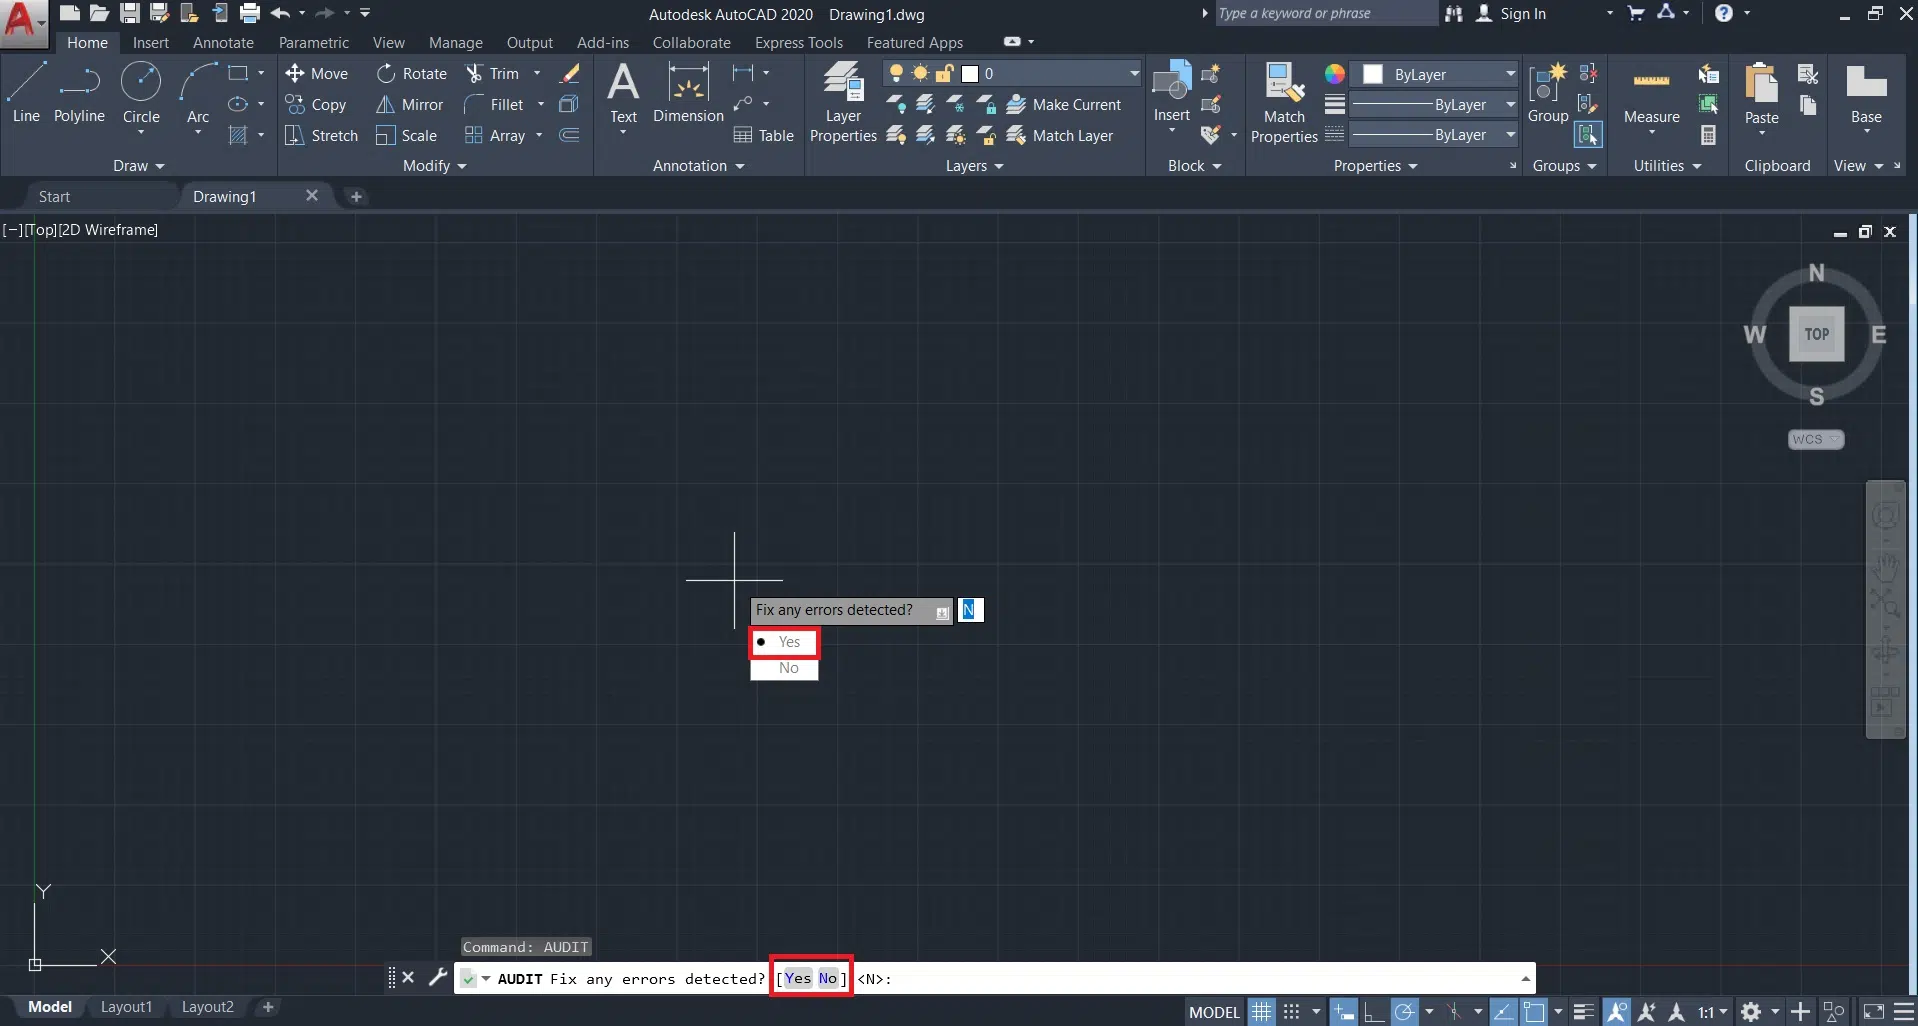Image resolution: width=1918 pixels, height=1026 pixels.
Task: Switch to the Annotate ribbon tab
Action: click(223, 43)
